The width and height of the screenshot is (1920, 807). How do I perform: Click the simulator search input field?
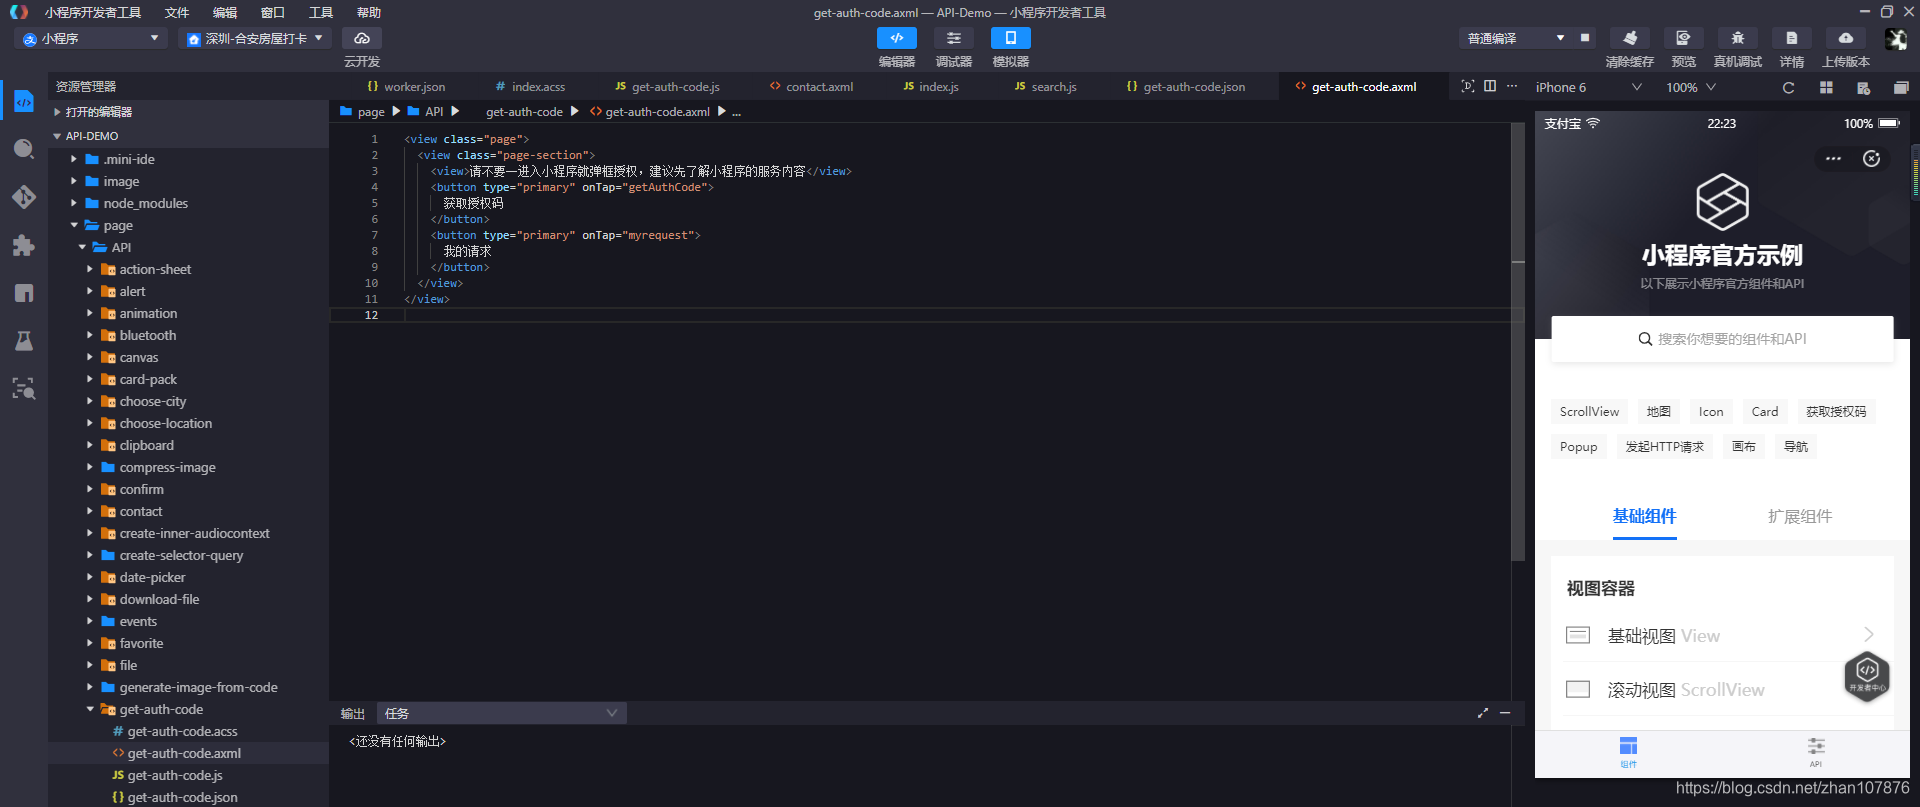tap(1722, 339)
